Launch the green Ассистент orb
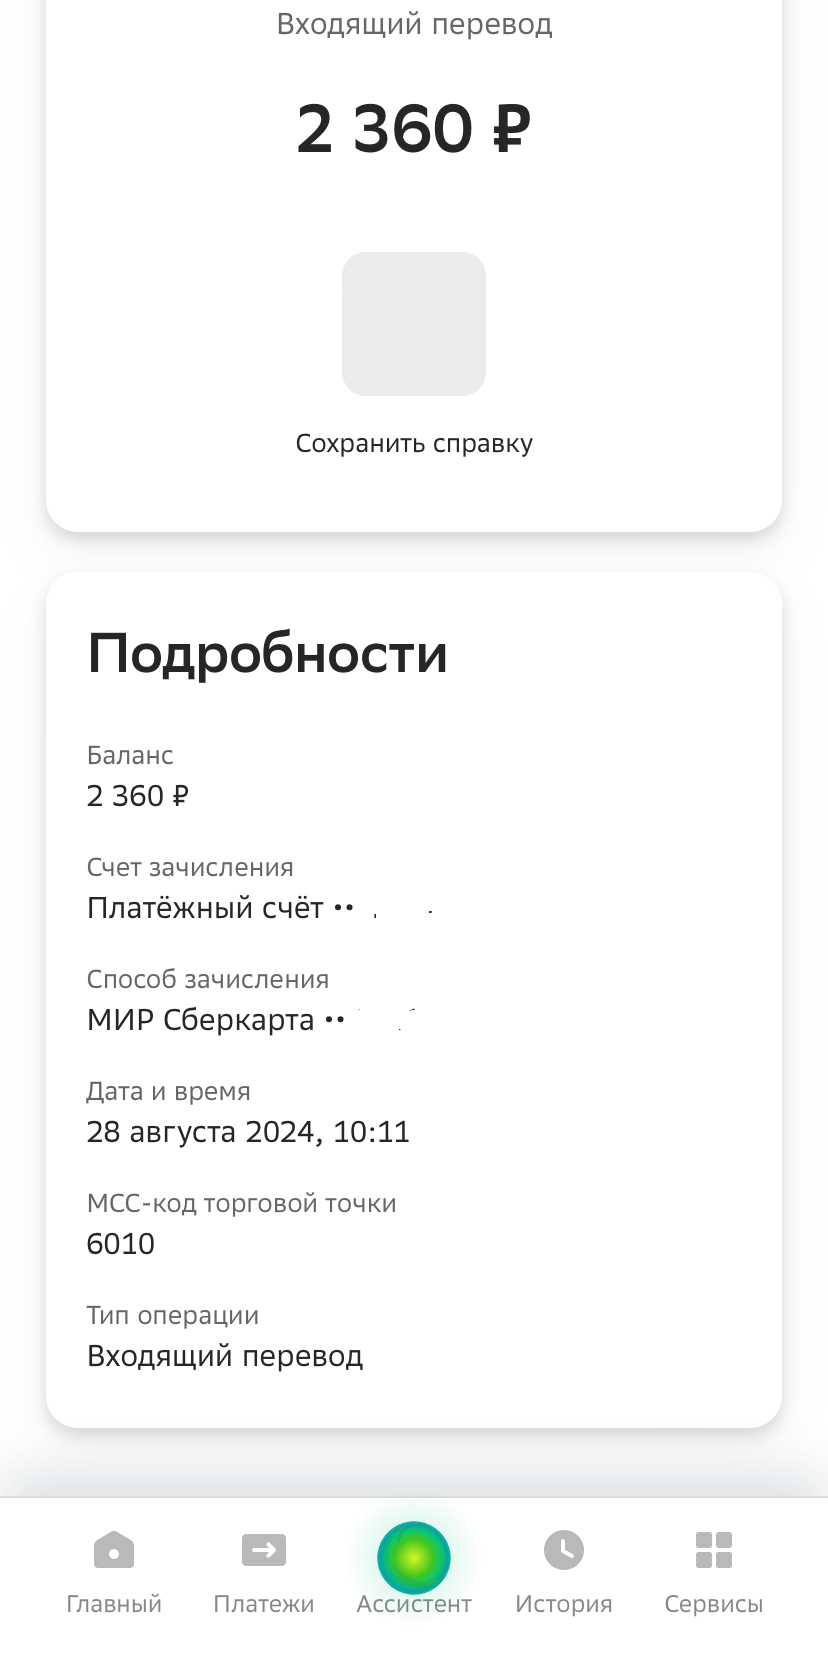 414,1557
